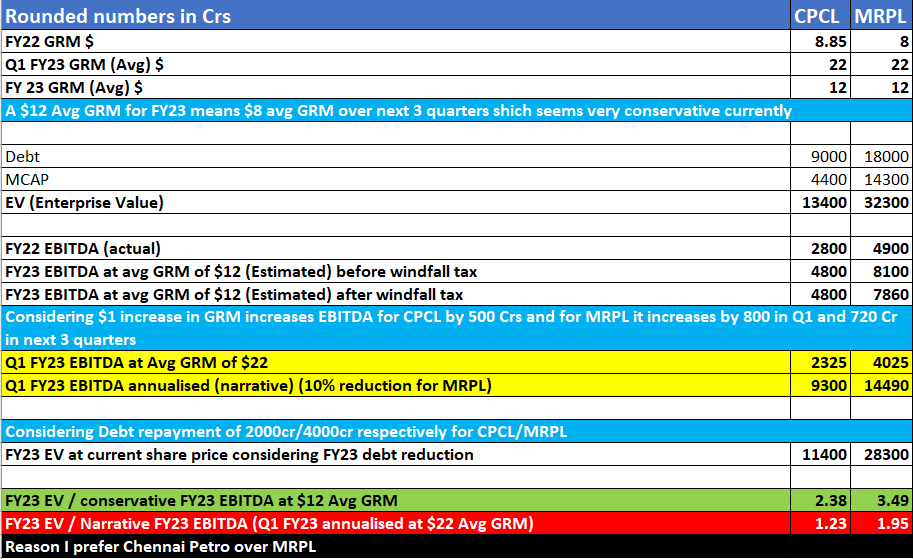Select MRPL annualised EBITDA value 14490

coord(881,385)
